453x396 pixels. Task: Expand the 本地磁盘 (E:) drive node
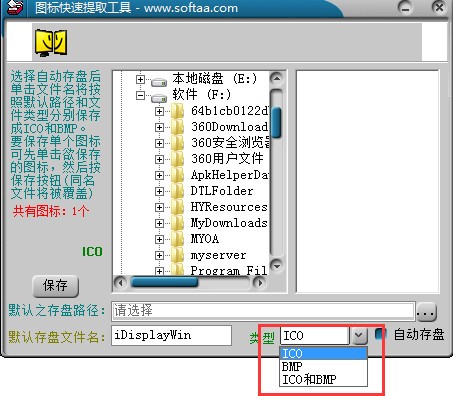pos(140,79)
